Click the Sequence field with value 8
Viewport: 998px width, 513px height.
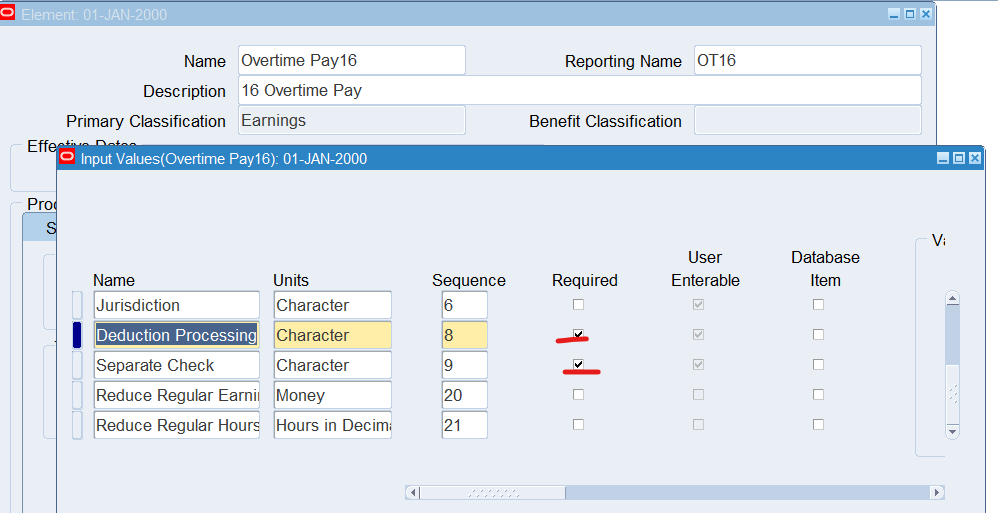464,335
